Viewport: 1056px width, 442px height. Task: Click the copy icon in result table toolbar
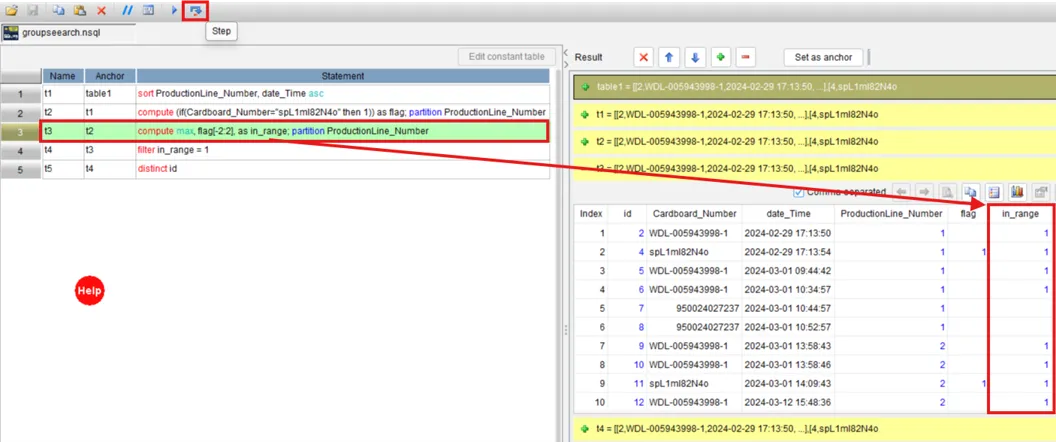(970, 192)
